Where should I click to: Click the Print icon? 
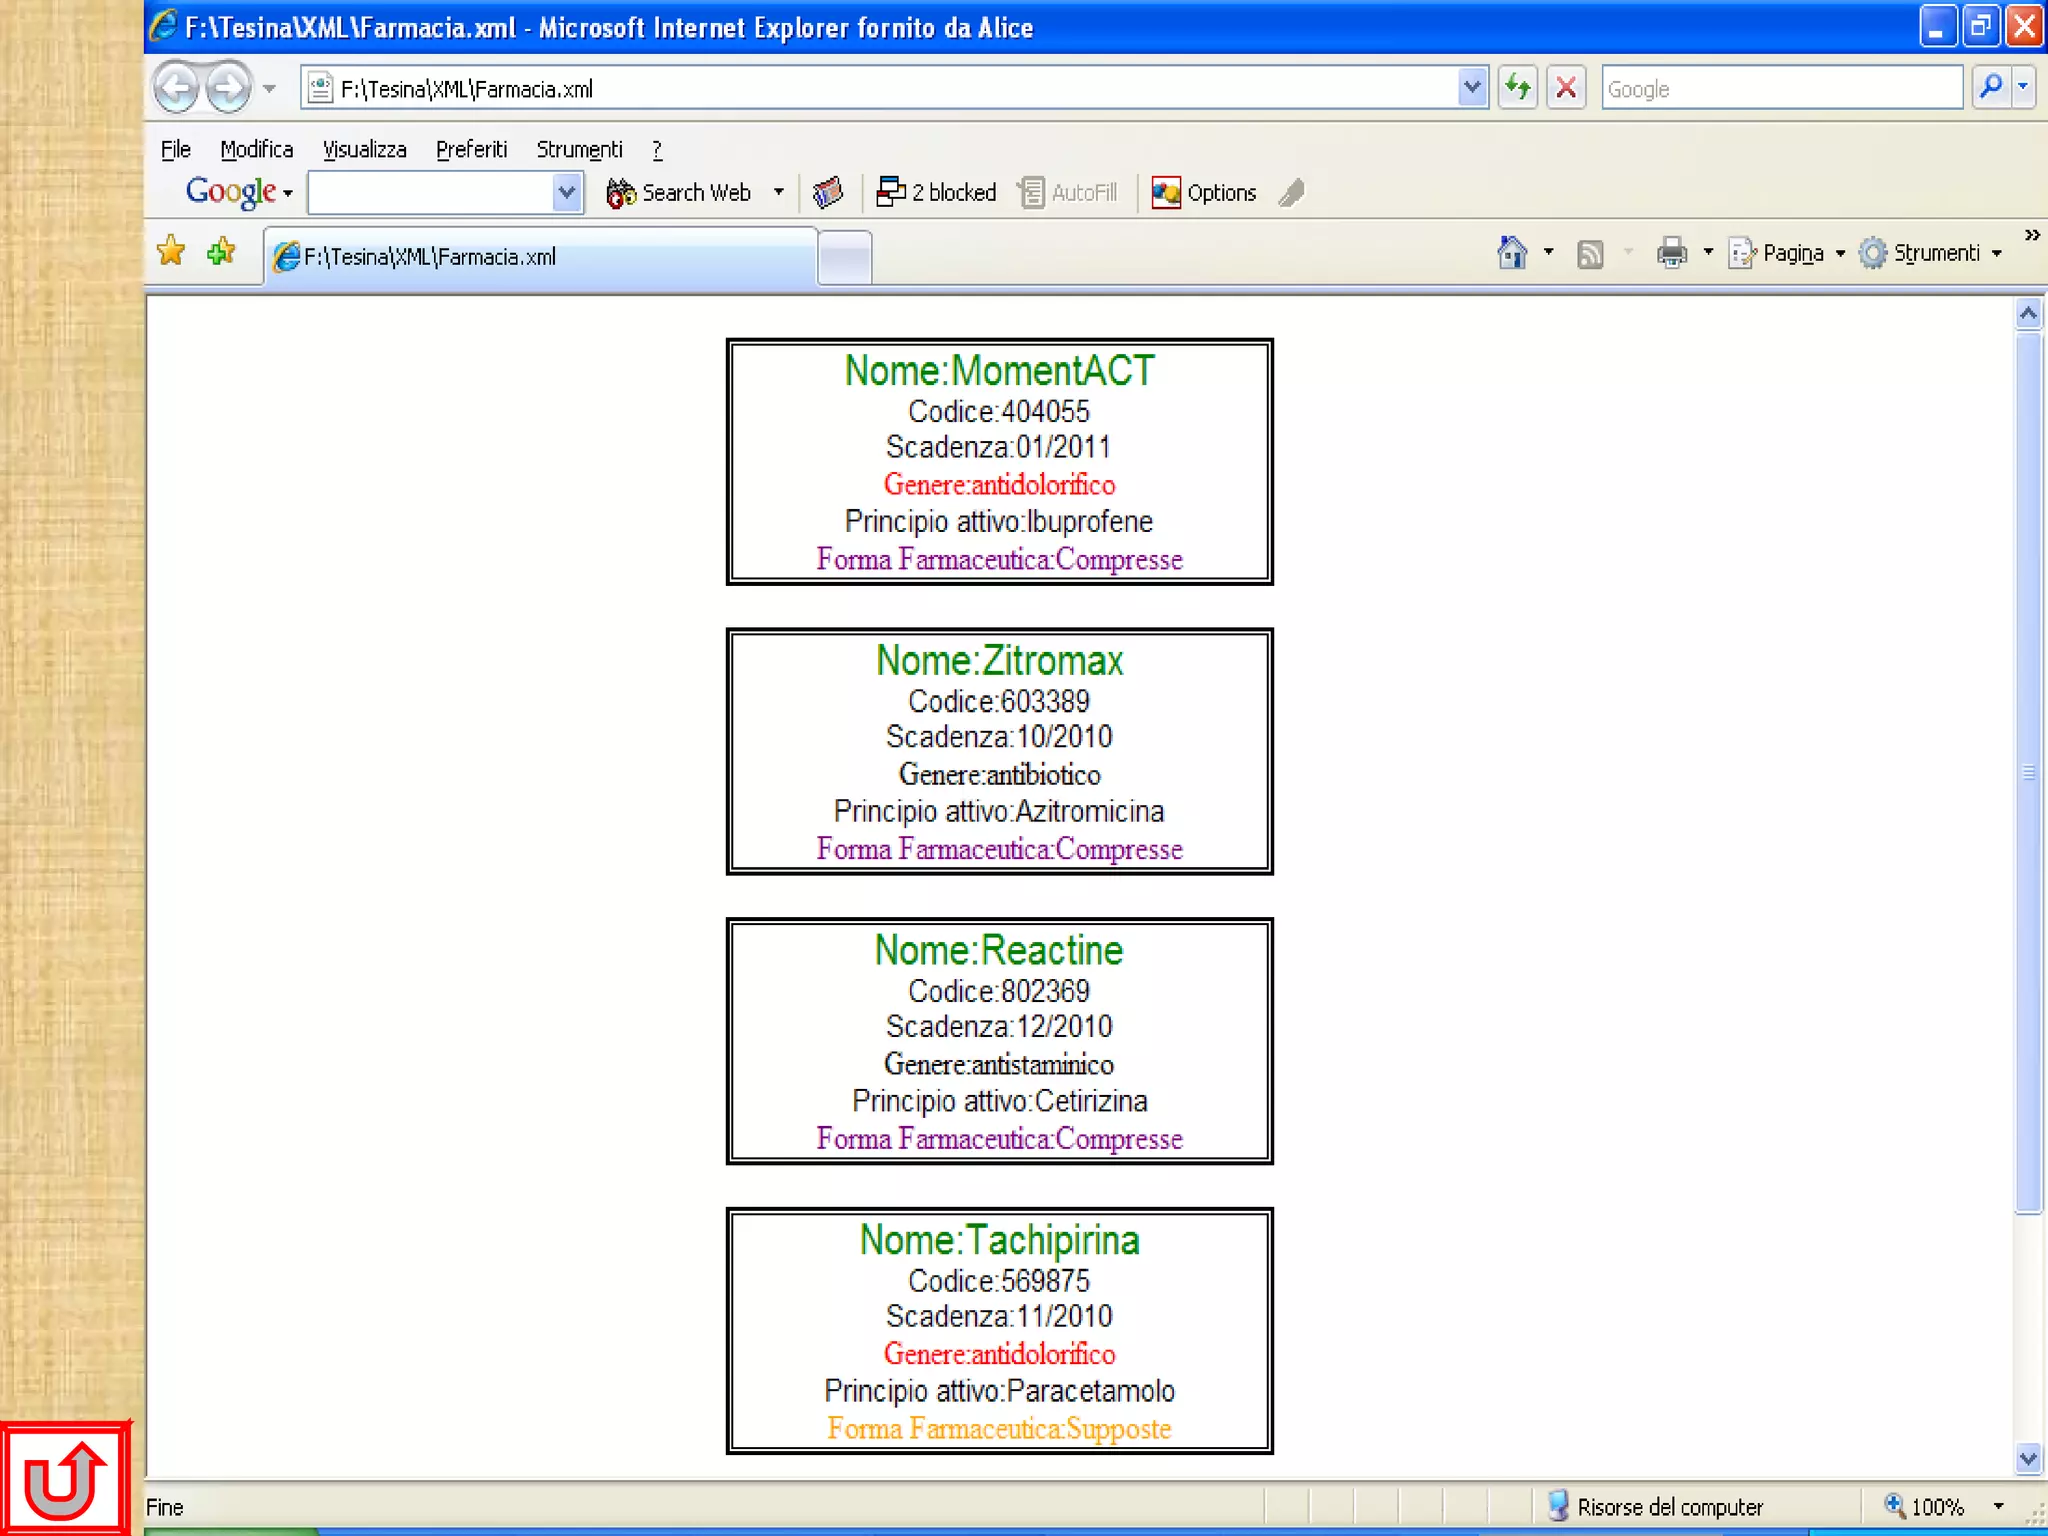(x=1671, y=253)
